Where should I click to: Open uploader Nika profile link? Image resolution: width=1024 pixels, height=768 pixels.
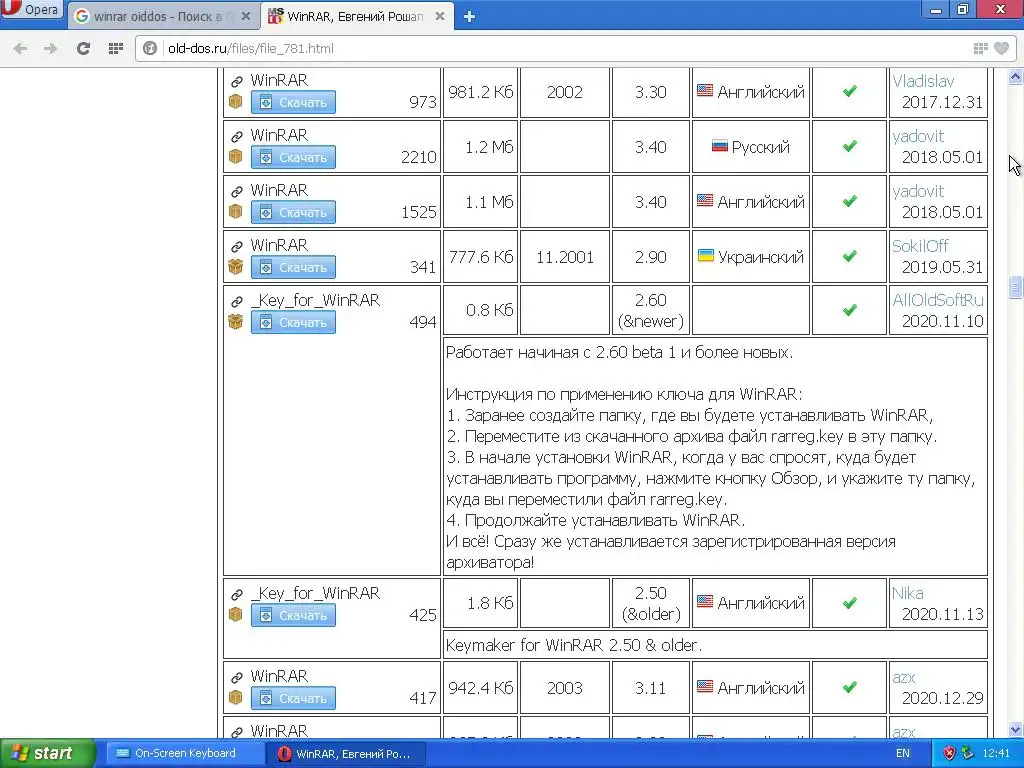[908, 593]
